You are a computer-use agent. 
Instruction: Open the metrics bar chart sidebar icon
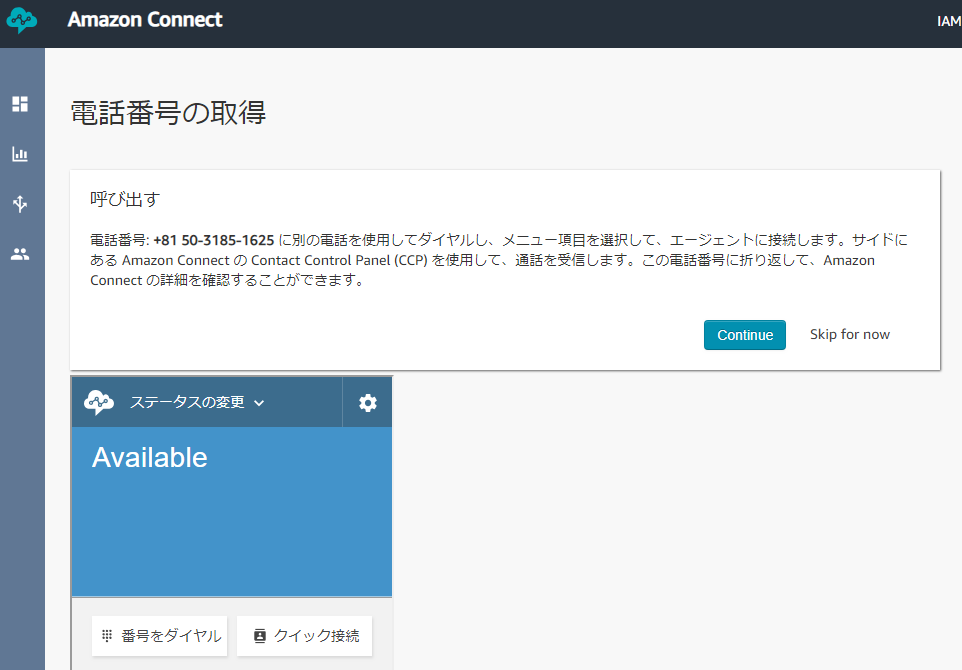[20, 154]
